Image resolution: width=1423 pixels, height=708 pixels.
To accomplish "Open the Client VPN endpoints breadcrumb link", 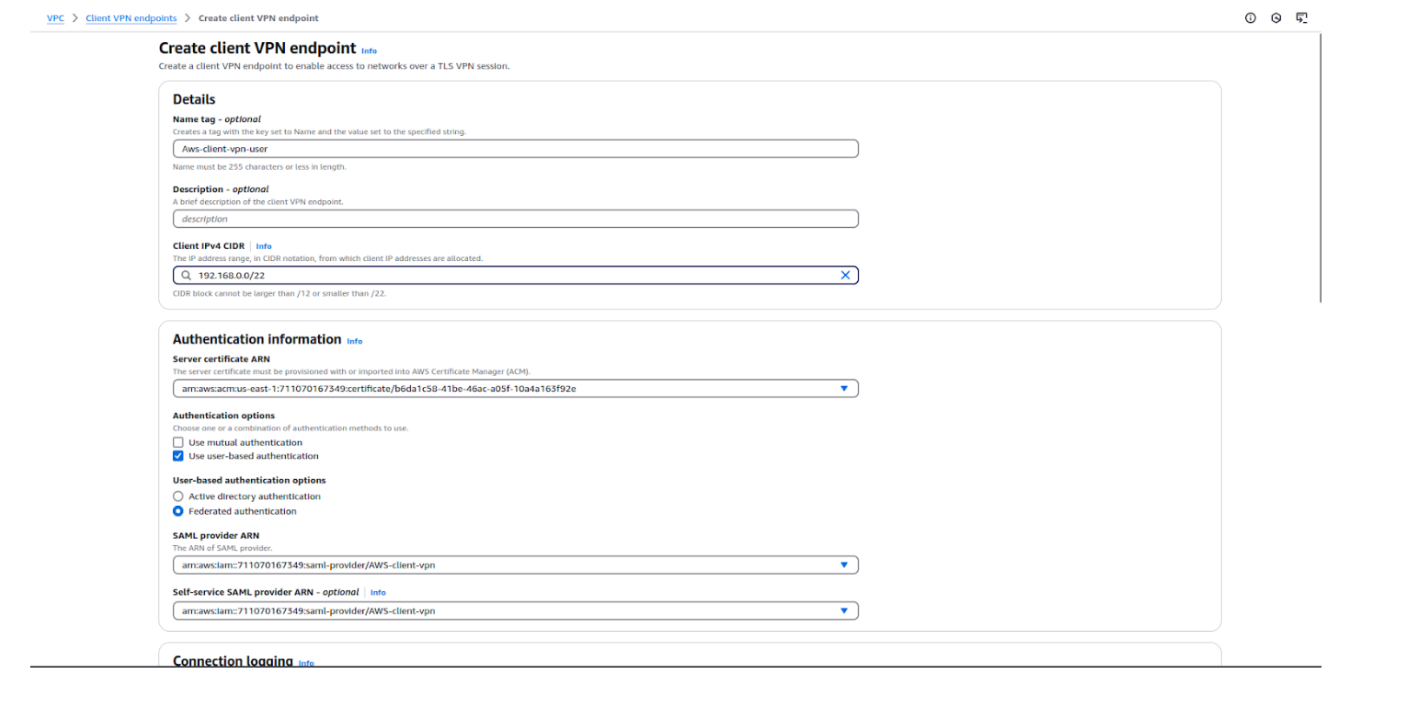I will 131,17.
